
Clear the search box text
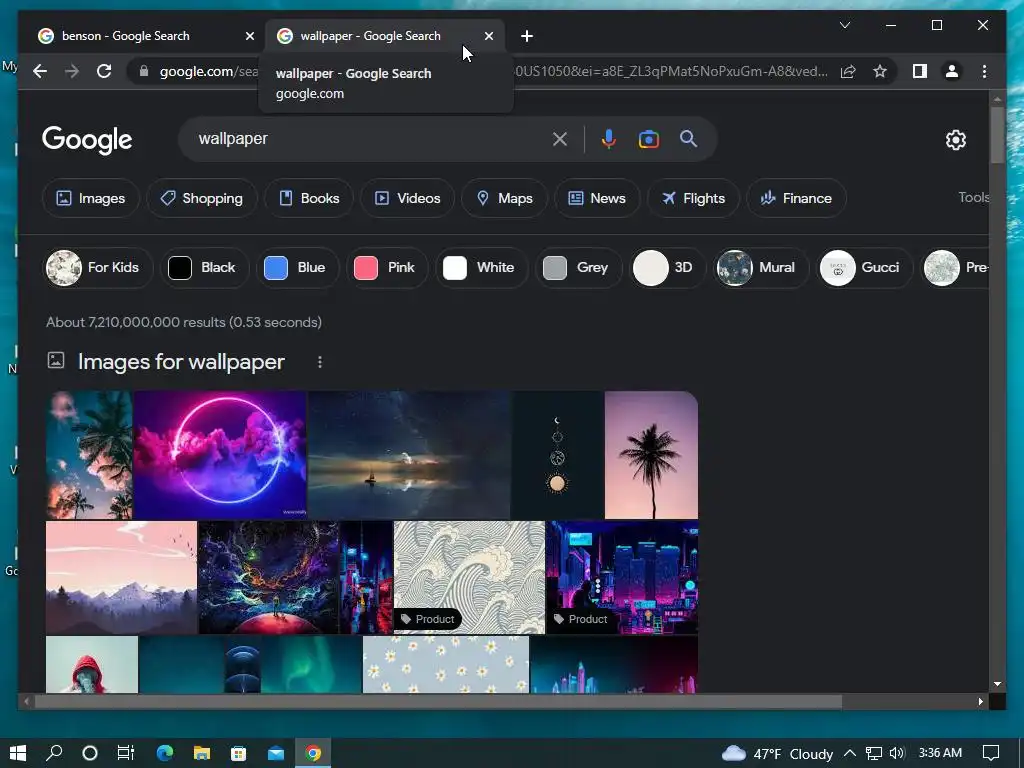coord(560,139)
